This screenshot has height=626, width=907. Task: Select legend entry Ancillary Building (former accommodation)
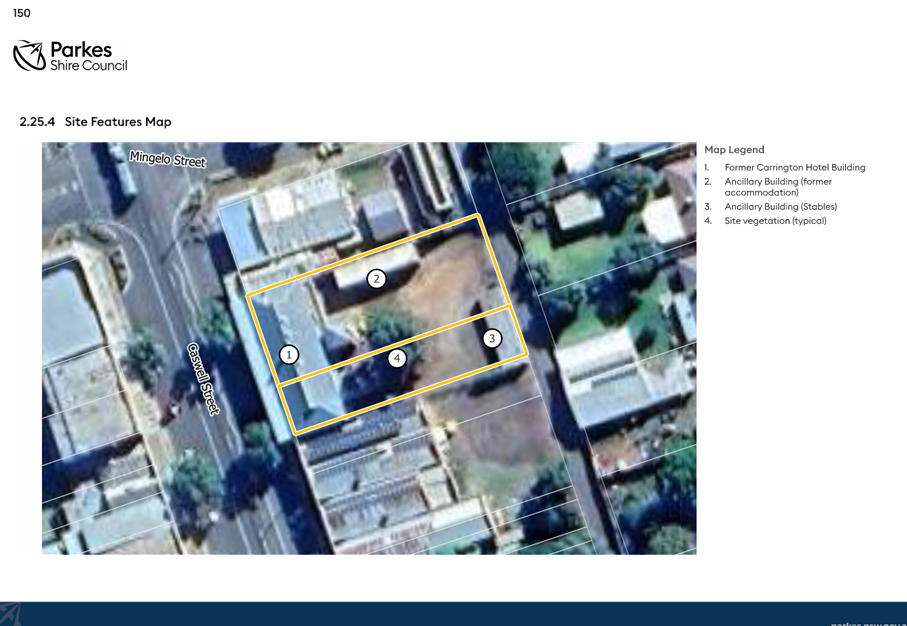click(778, 187)
